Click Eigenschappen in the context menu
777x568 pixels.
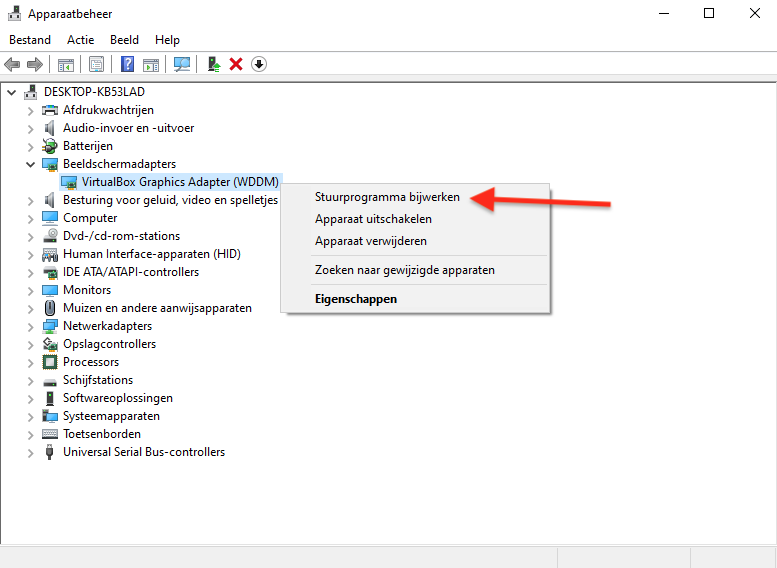point(355,299)
